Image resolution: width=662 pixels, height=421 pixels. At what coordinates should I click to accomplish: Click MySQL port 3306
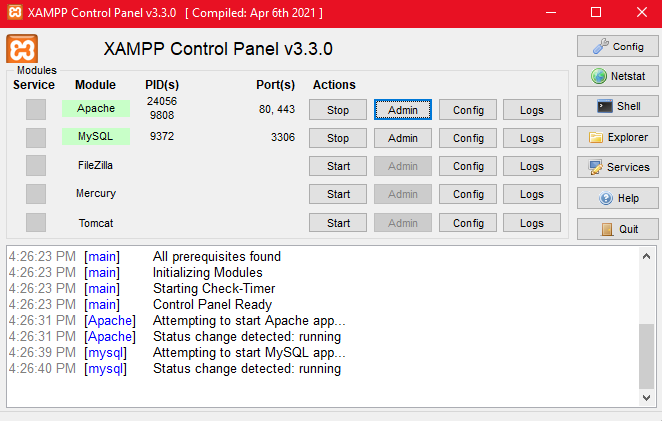(283, 137)
